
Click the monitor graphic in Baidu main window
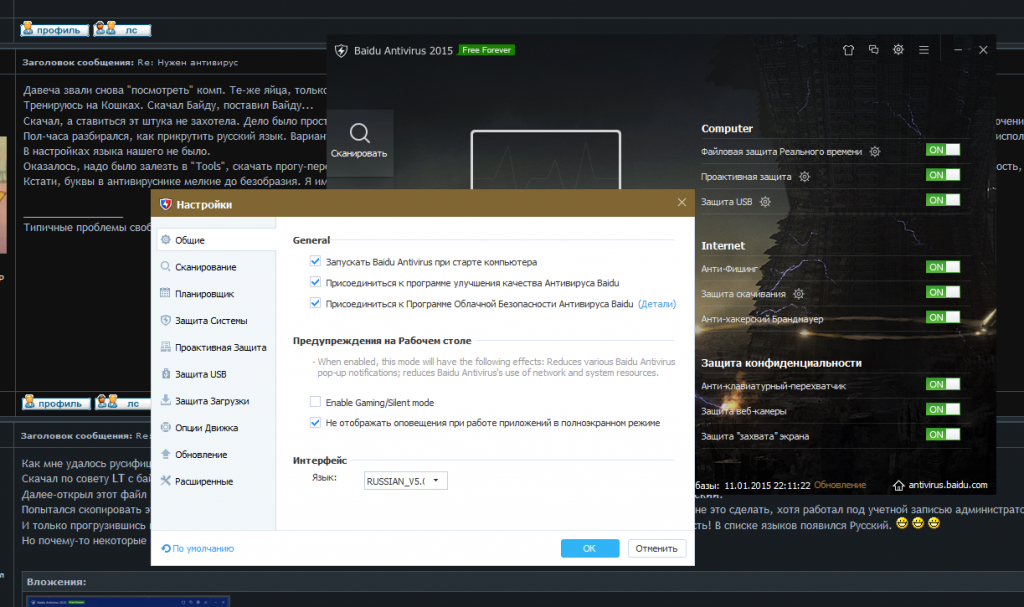pyautogui.click(x=546, y=161)
